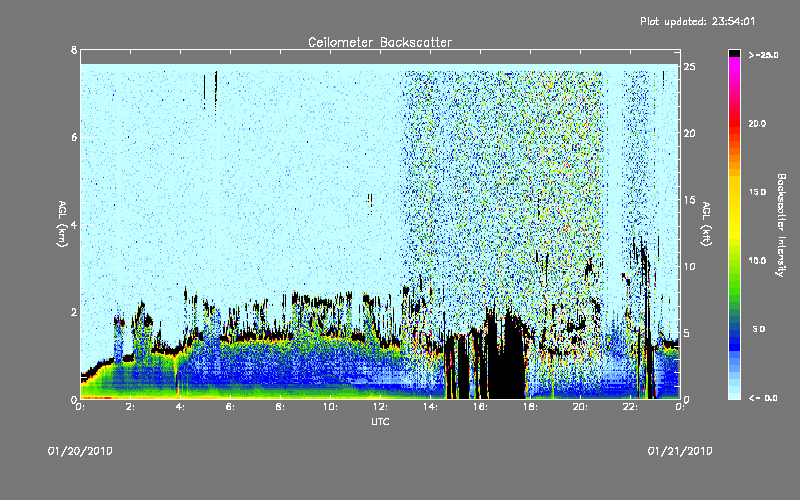800x500 pixels.
Task: Click the '8' km tick on left axis
Action: pyautogui.click(x=74, y=50)
